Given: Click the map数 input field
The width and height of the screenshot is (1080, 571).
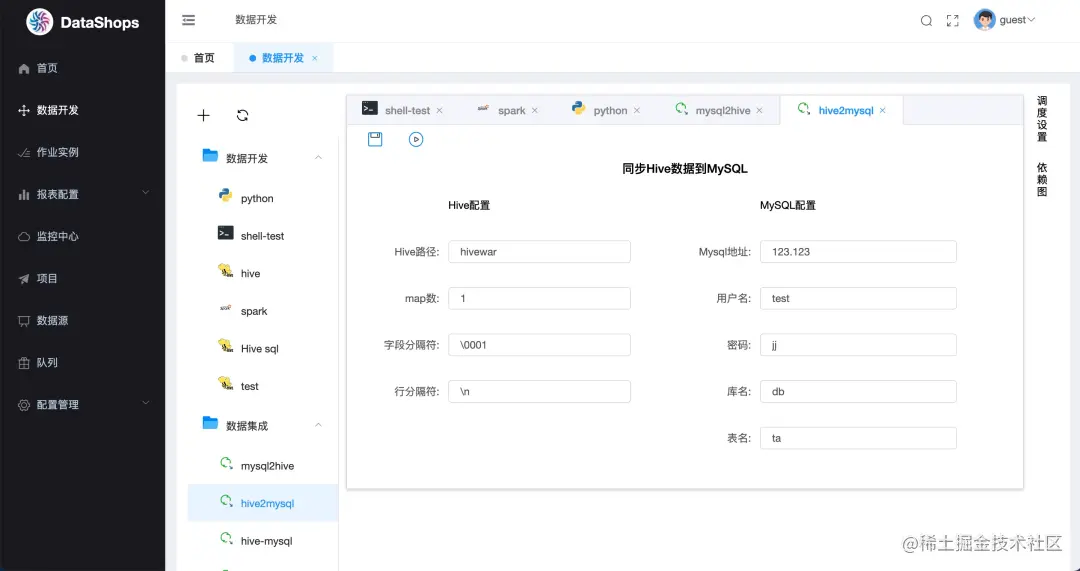Looking at the screenshot, I should tap(539, 298).
